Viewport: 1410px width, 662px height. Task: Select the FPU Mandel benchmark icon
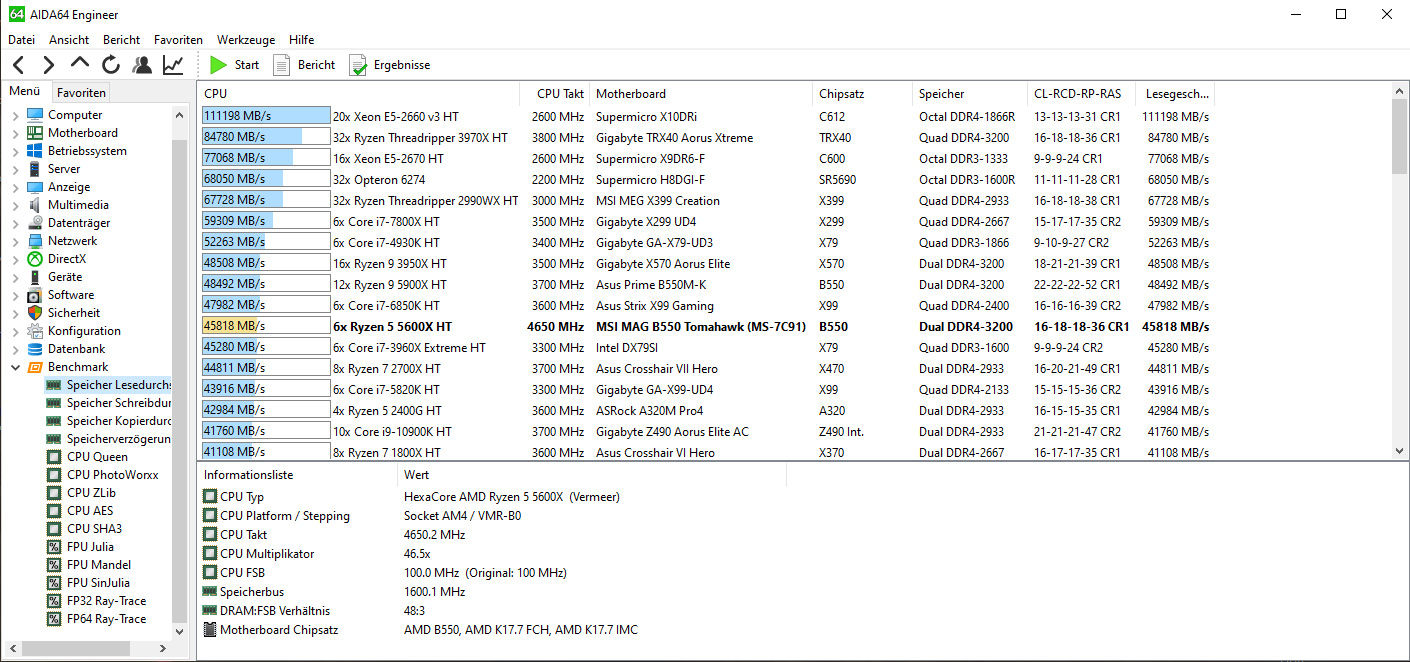click(54, 565)
